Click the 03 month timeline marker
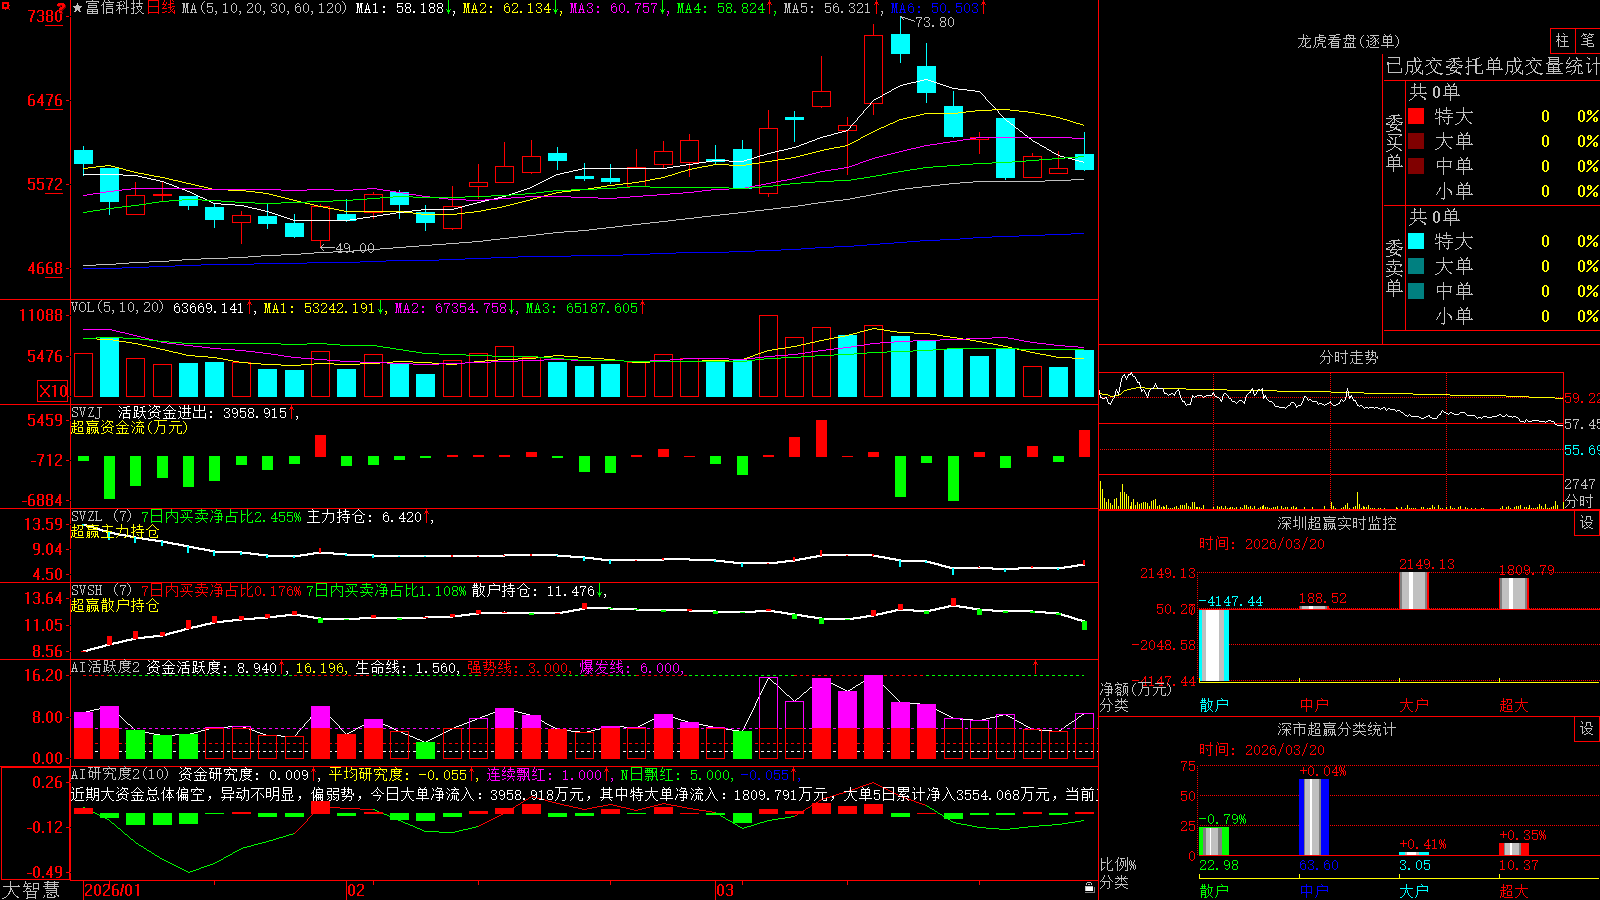Image resolution: width=1600 pixels, height=900 pixels. 725,890
